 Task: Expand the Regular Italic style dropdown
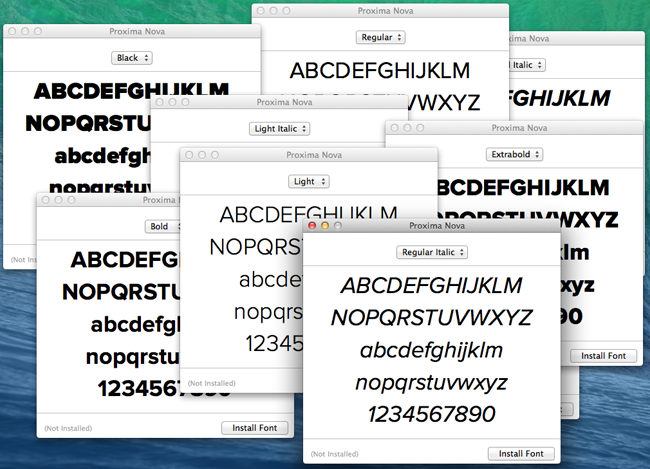431,252
